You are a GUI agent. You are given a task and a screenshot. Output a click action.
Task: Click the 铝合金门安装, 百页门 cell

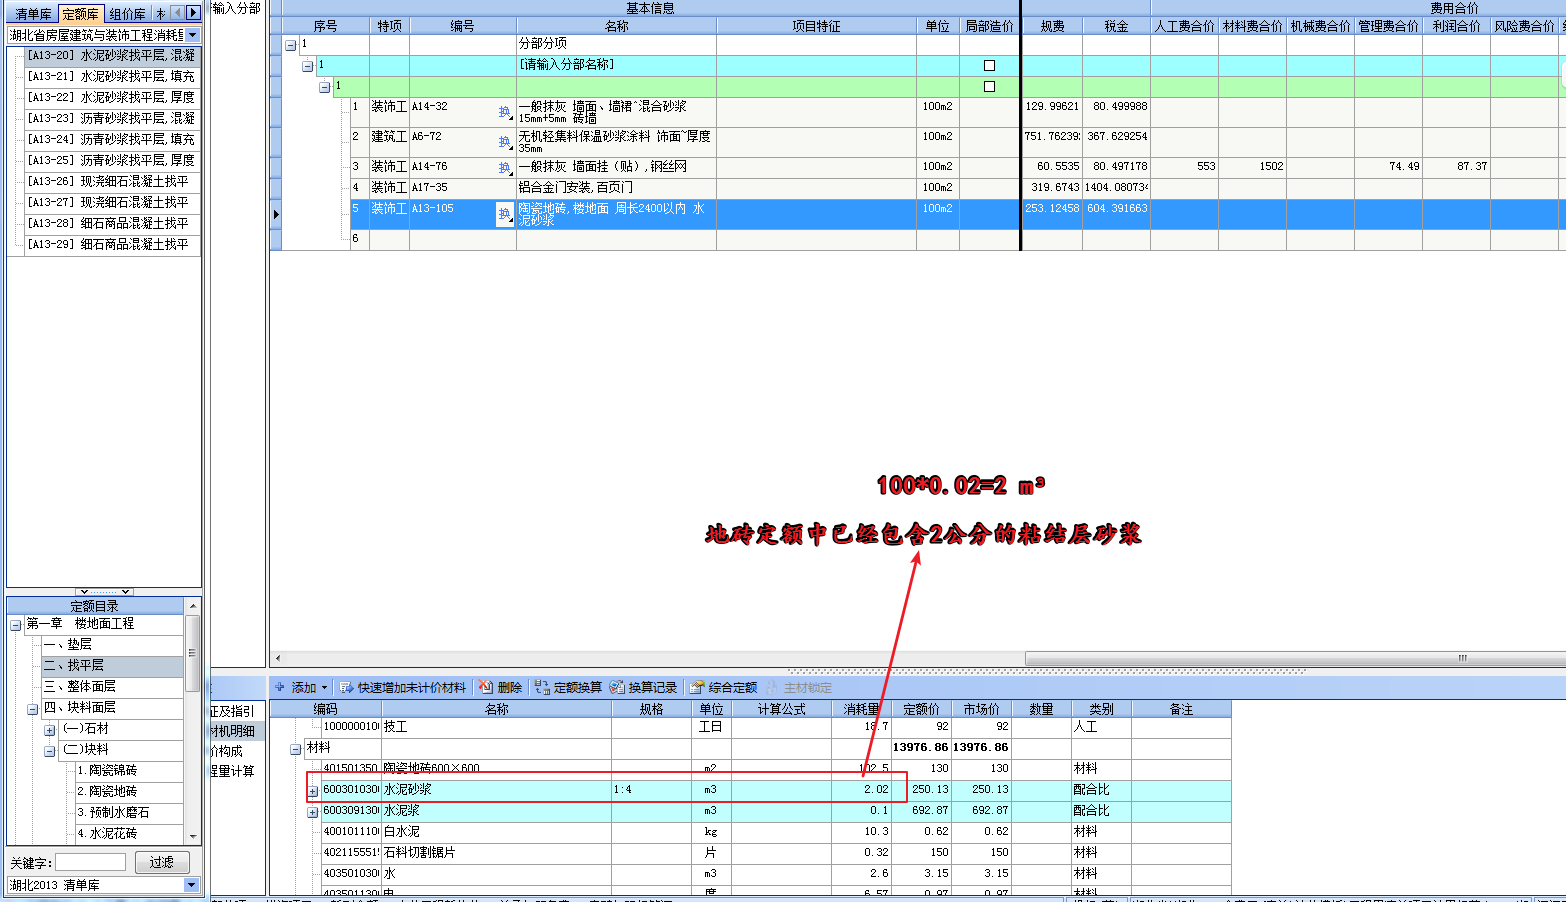pyautogui.click(x=616, y=187)
